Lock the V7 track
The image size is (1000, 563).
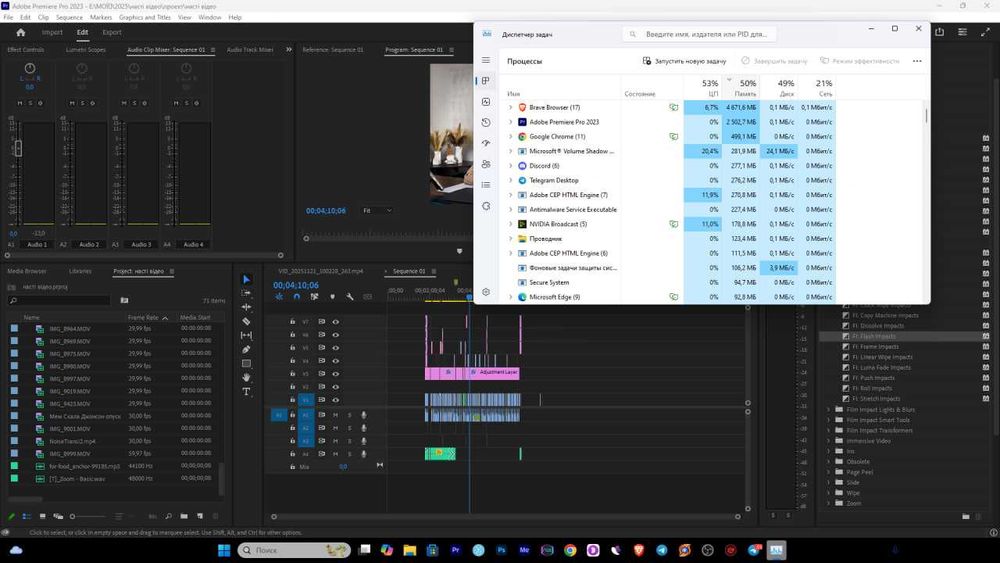tap(293, 322)
